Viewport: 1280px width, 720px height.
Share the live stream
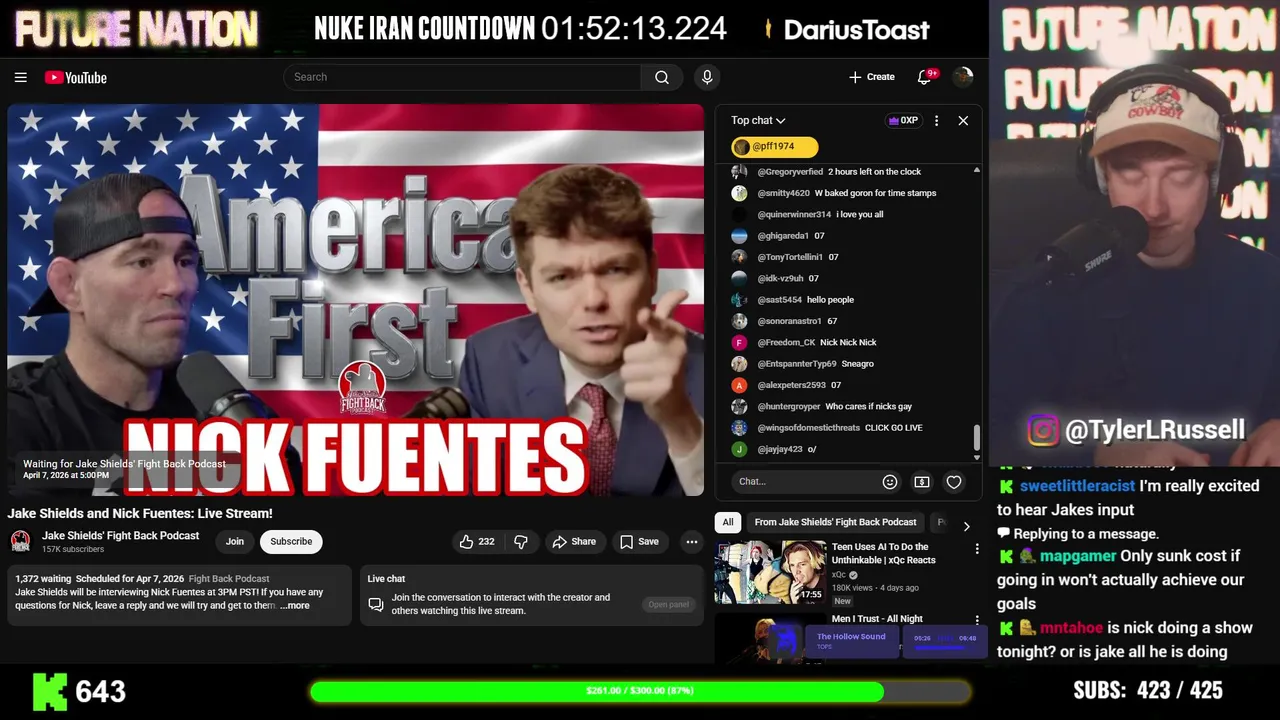[x=574, y=541]
